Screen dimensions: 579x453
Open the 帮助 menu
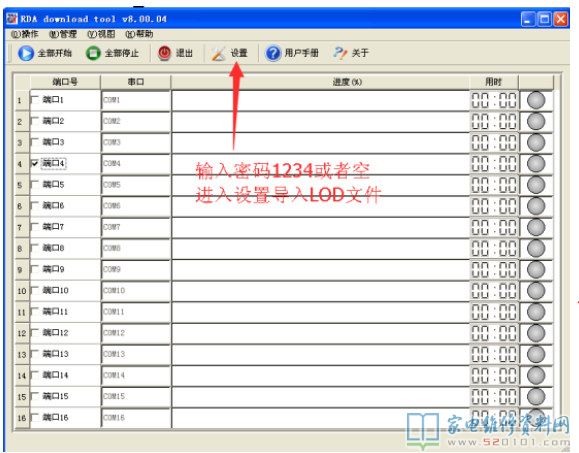[x=139, y=34]
